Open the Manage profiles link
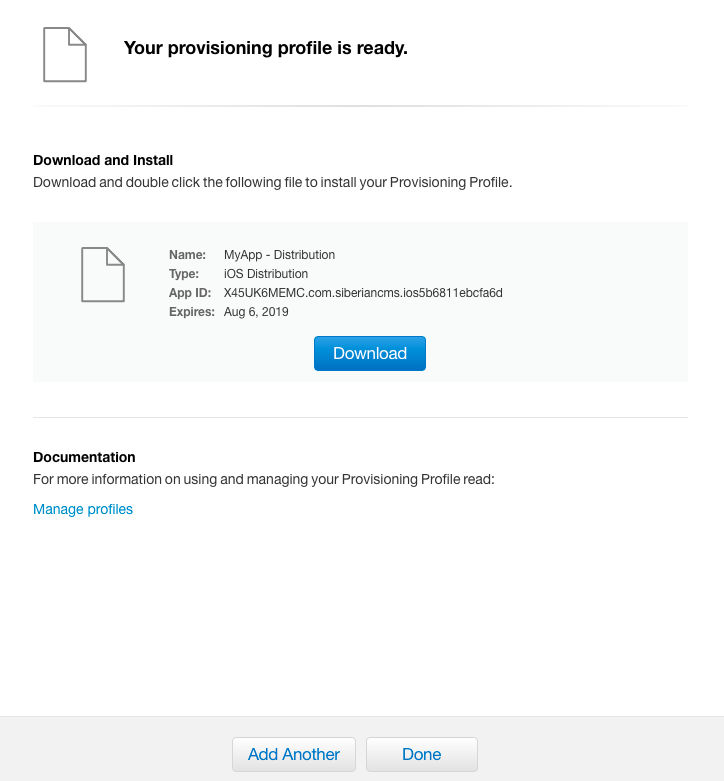724x781 pixels. [83, 509]
